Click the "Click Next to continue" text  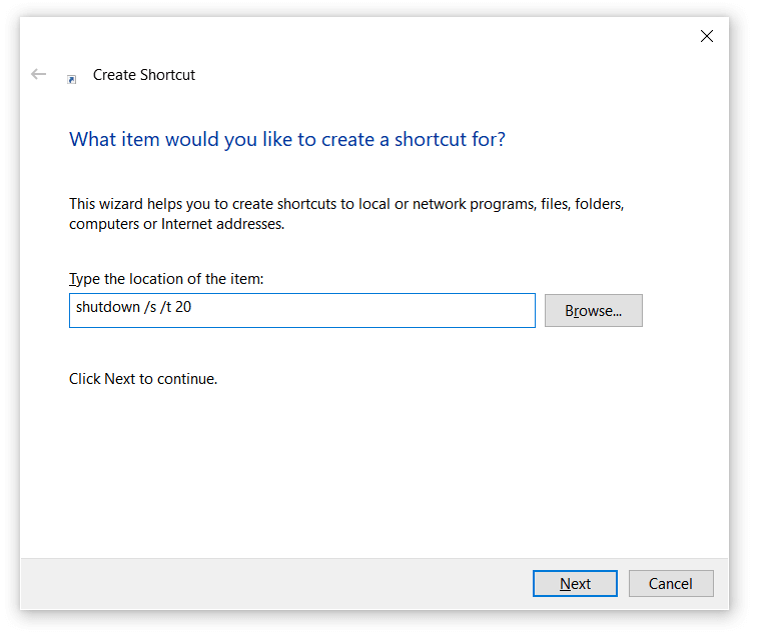pyautogui.click(x=143, y=379)
